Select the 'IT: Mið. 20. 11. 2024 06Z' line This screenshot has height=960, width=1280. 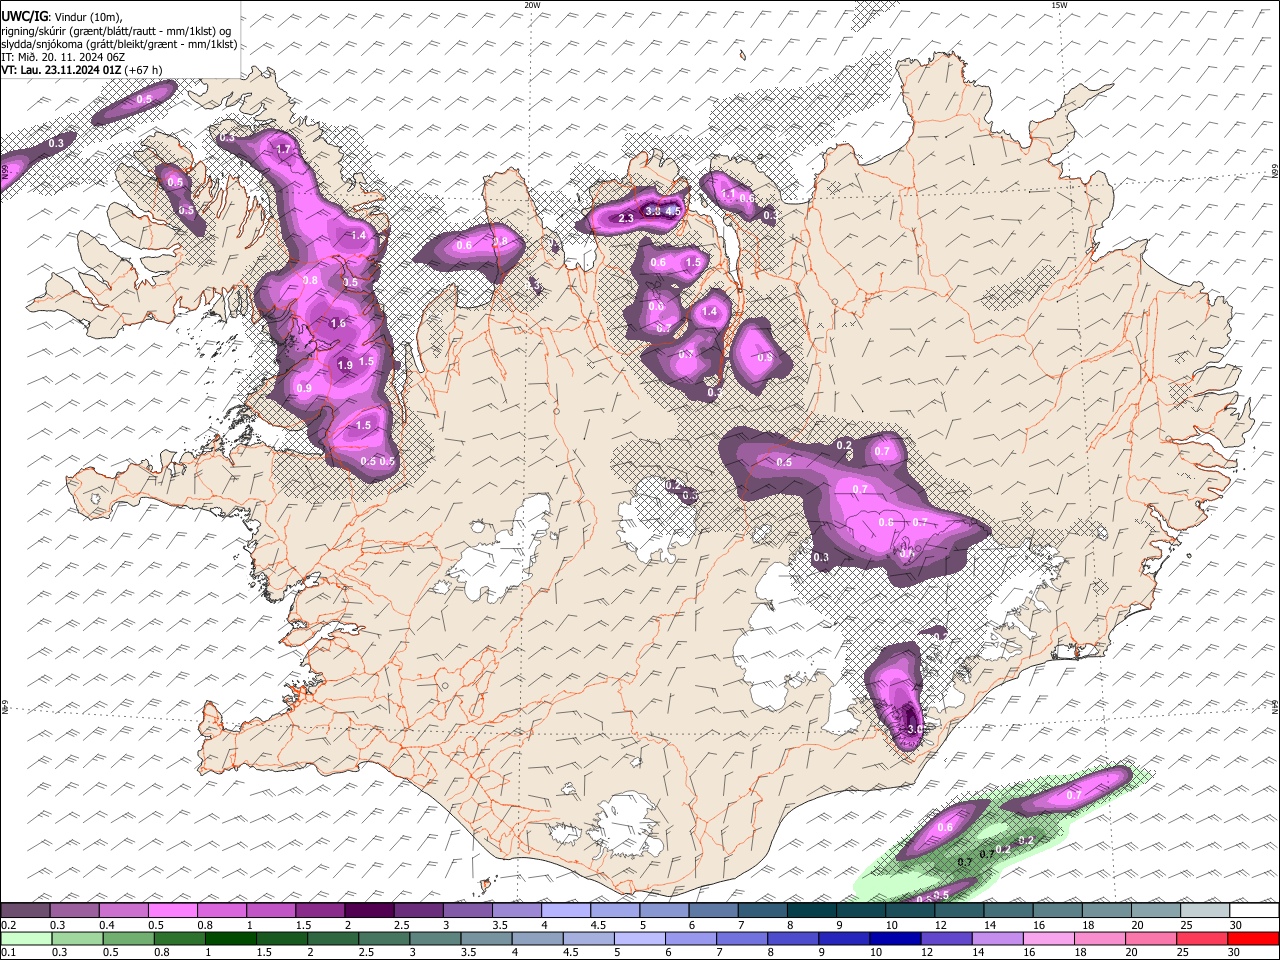(x=62, y=57)
